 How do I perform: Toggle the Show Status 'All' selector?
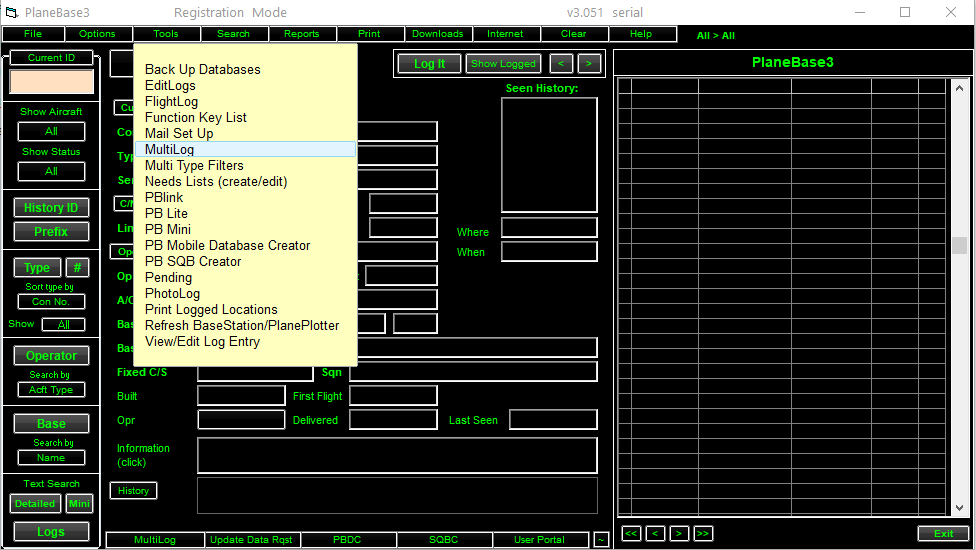pos(51,171)
